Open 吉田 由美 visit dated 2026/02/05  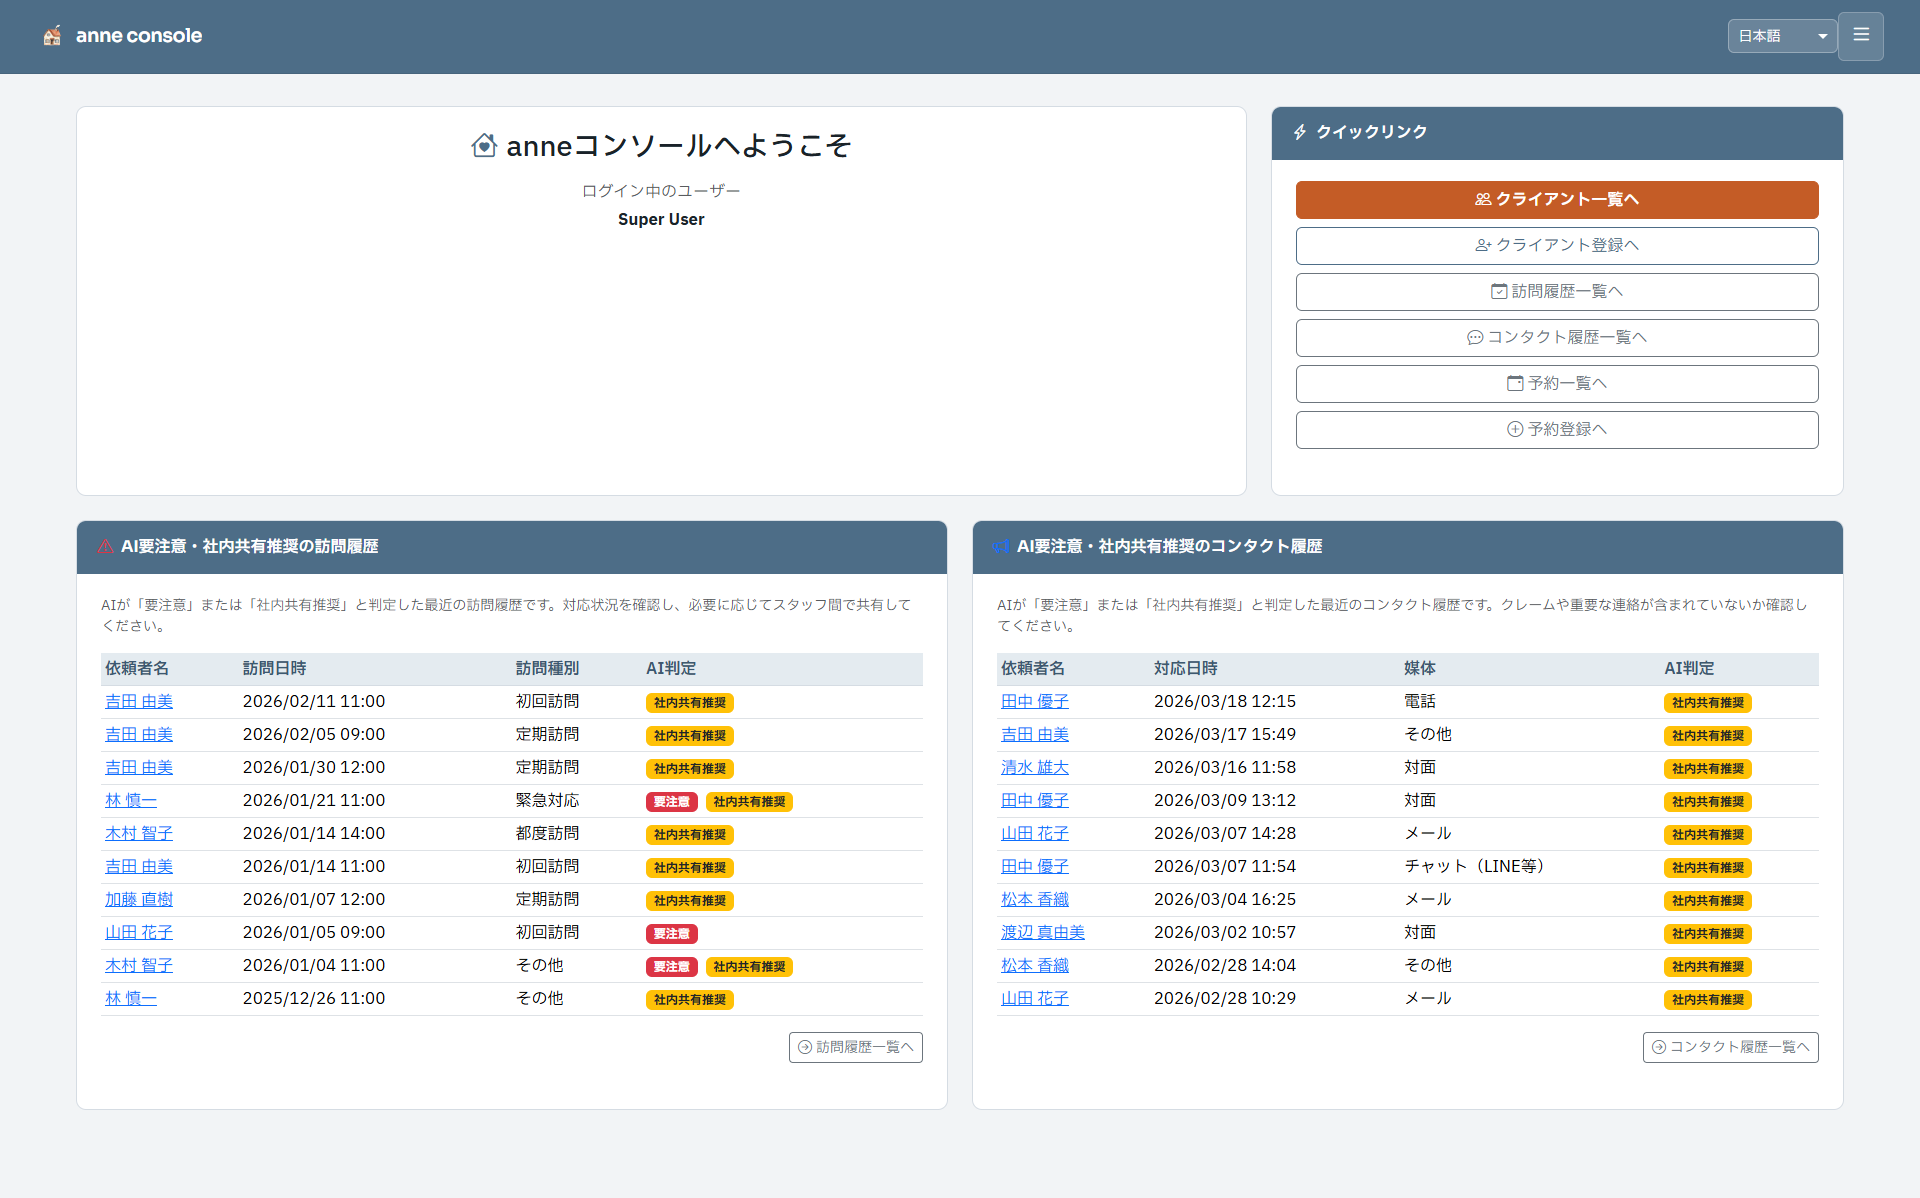139,735
